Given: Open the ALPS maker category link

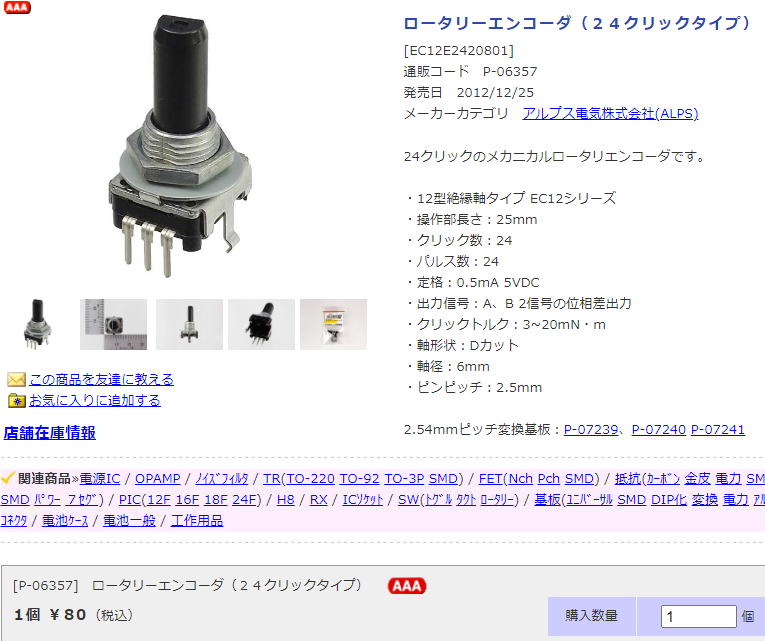Looking at the screenshot, I should tap(610, 114).
